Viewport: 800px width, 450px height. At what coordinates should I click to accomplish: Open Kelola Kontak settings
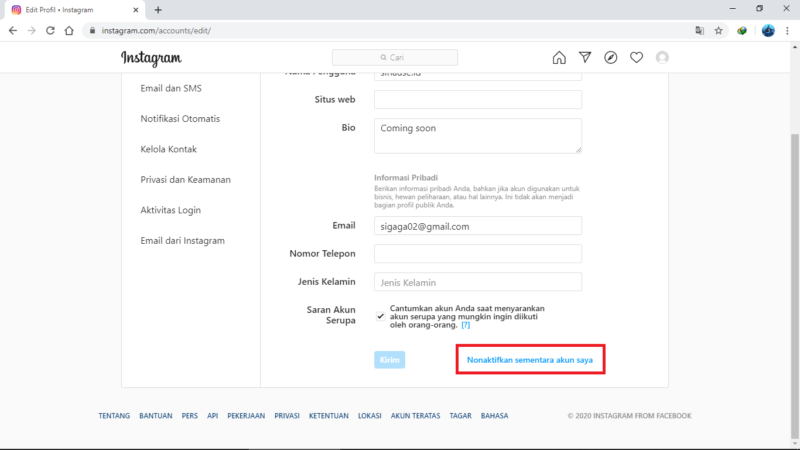pyautogui.click(x=168, y=149)
